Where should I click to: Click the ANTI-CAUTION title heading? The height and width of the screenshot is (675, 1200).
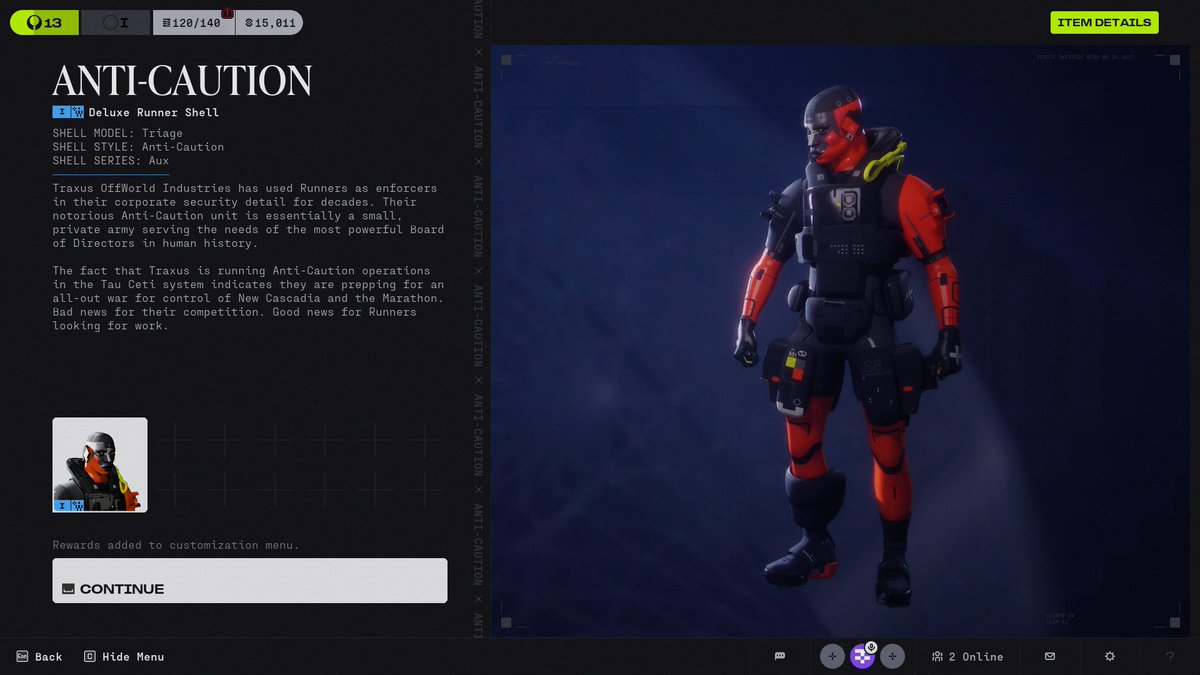pos(182,81)
